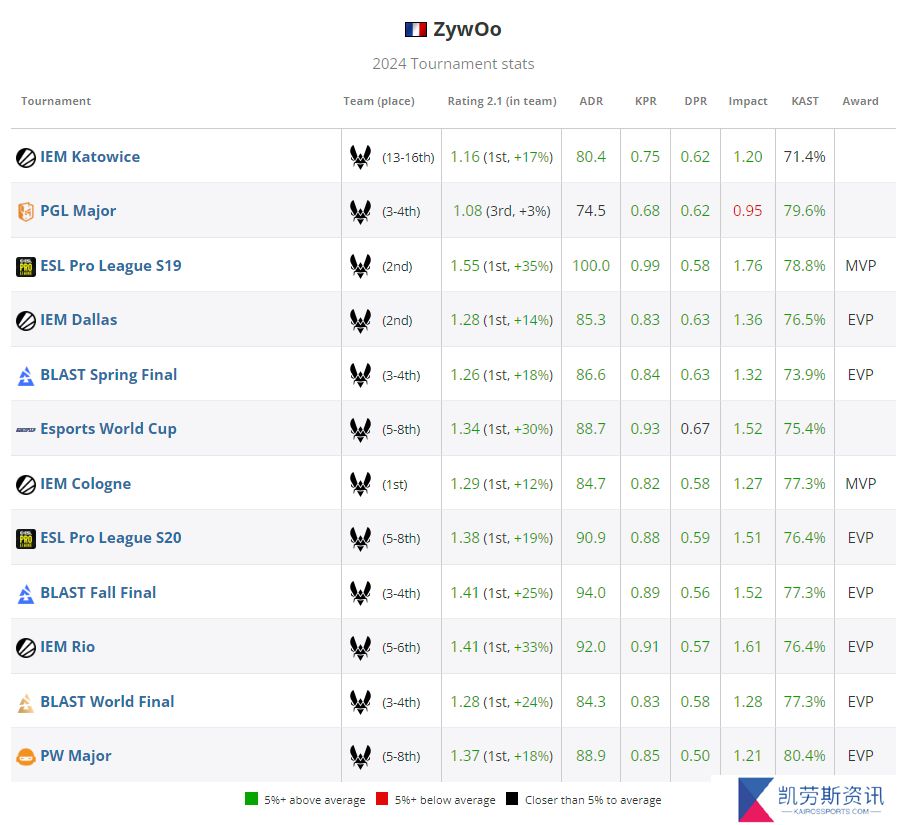Click the black closer than 5% legend swatch
Screen dimensions: 911x825
coord(511,799)
